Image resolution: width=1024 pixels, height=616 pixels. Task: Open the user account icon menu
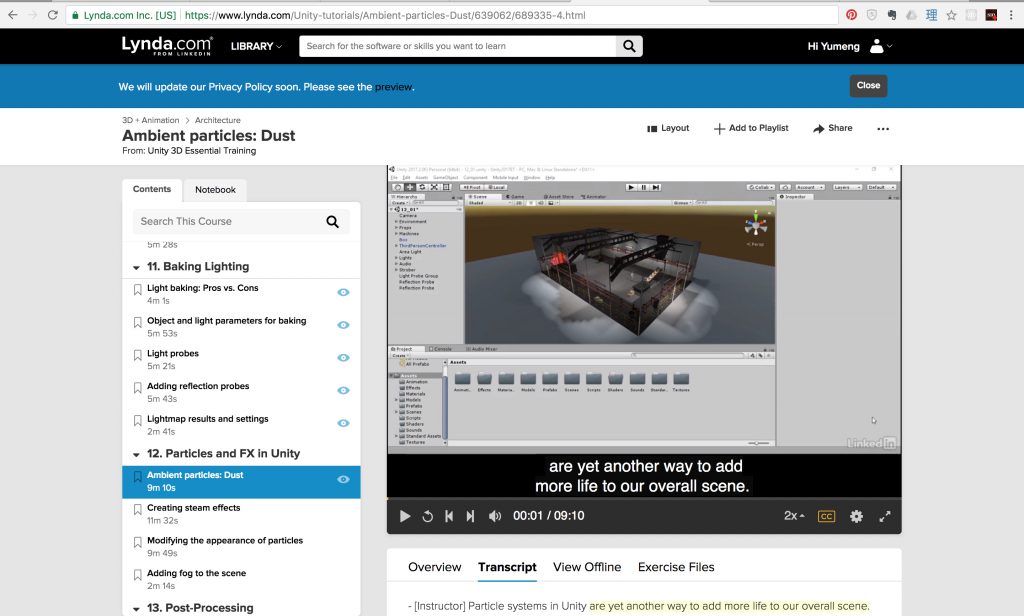880,46
